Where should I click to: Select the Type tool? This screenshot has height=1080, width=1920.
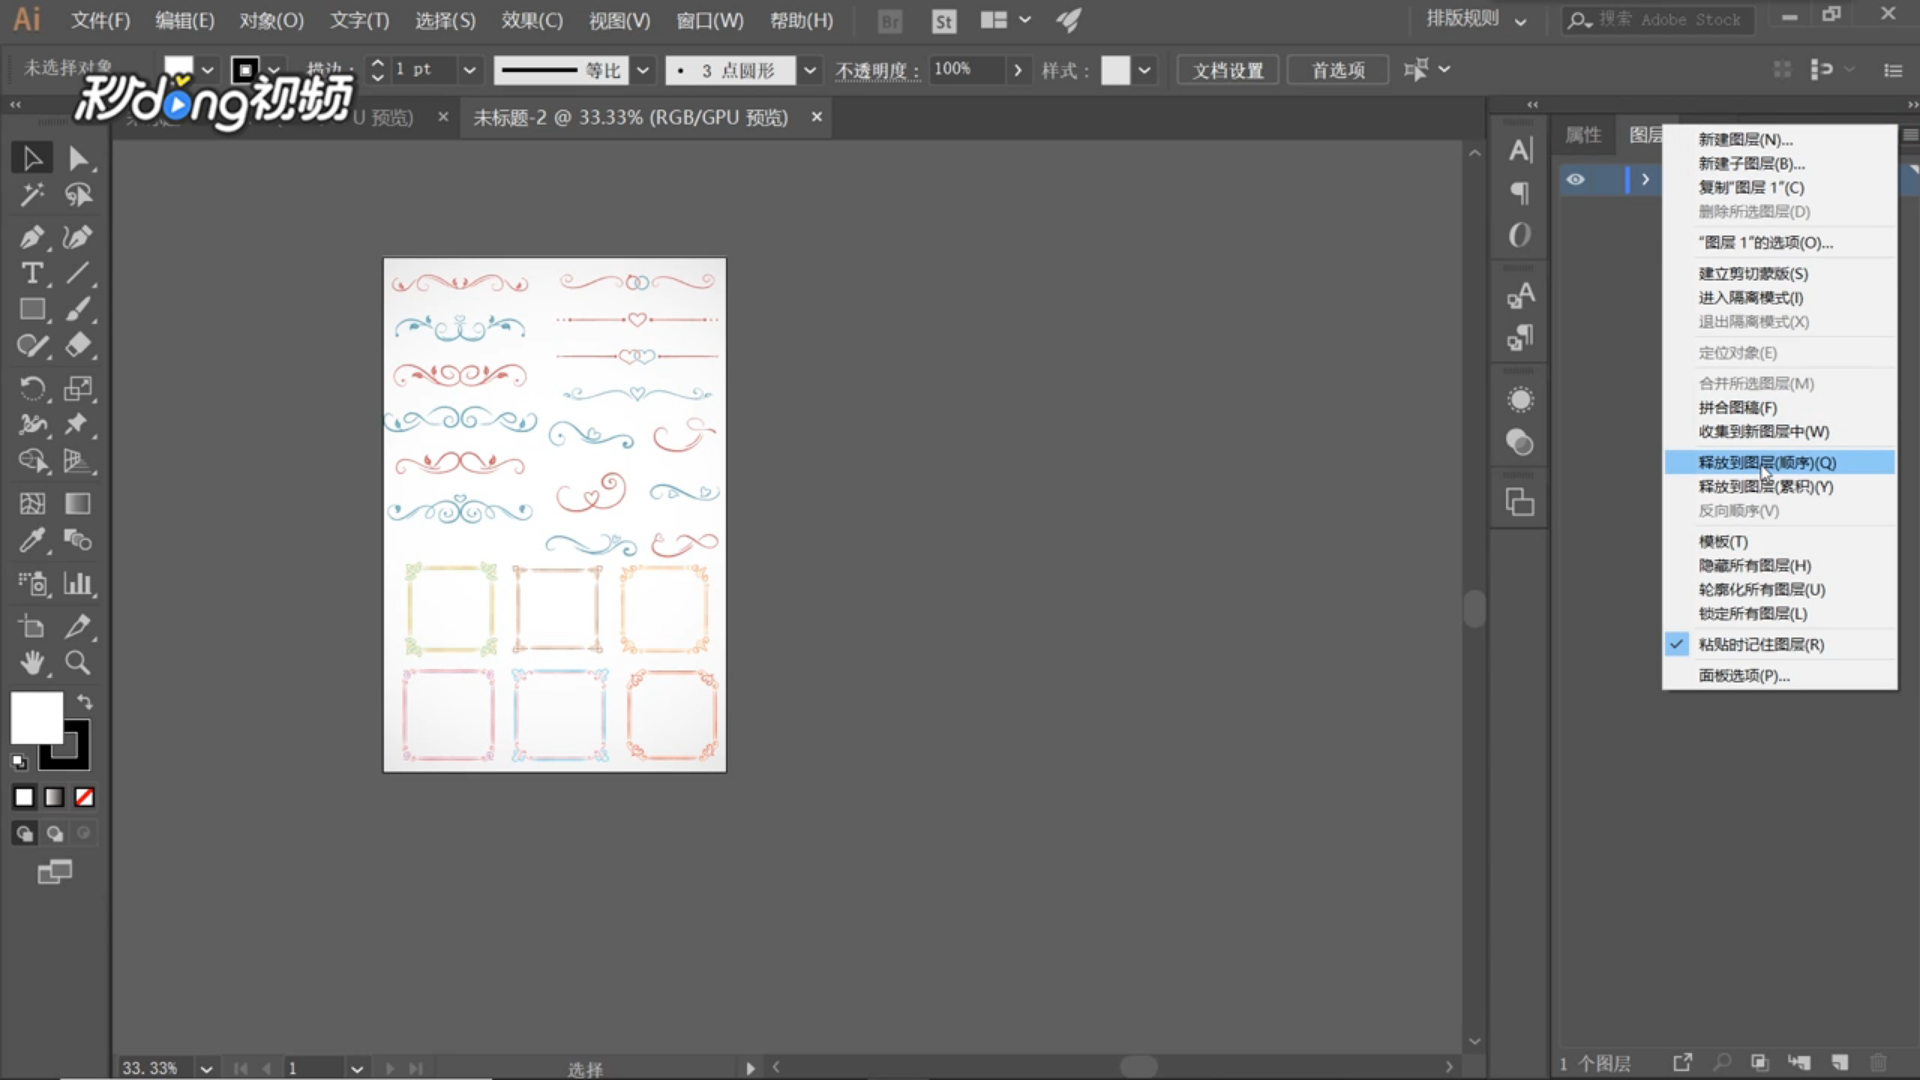(32, 273)
